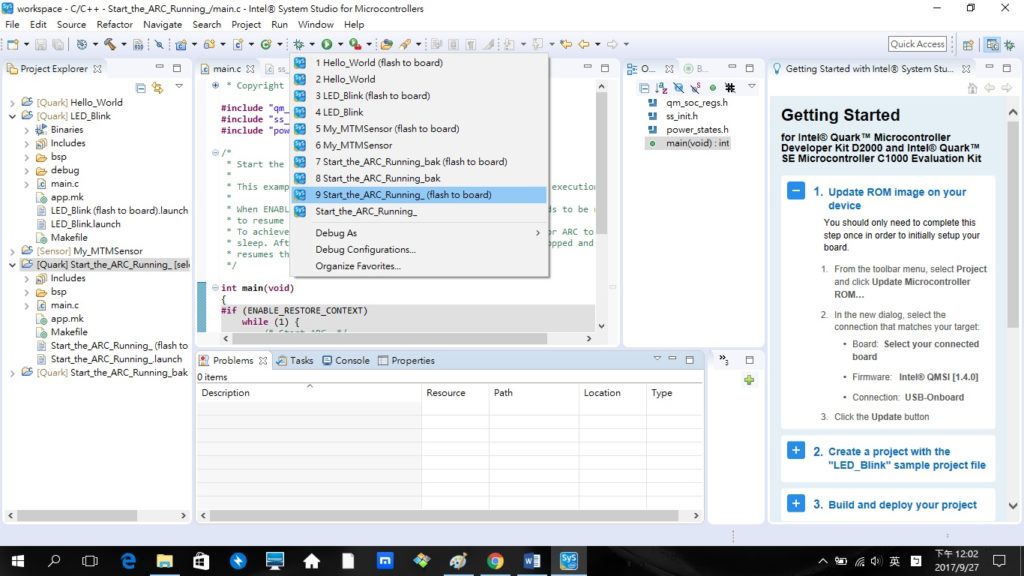Click the Description column header in Problems
Viewport: 1024px width, 576px height.
click(309, 392)
